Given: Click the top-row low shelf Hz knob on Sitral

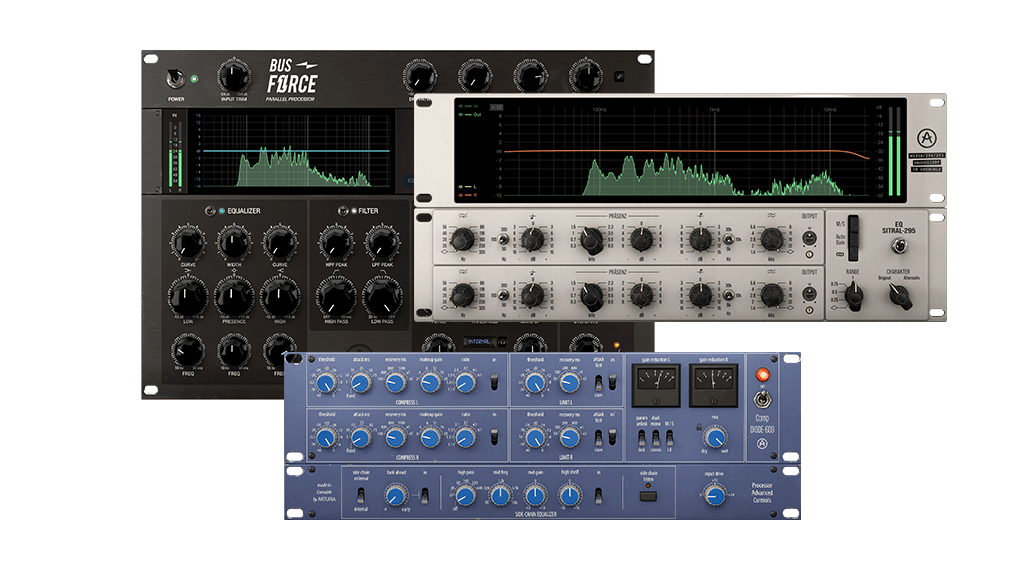Looking at the screenshot, I should 462,239.
